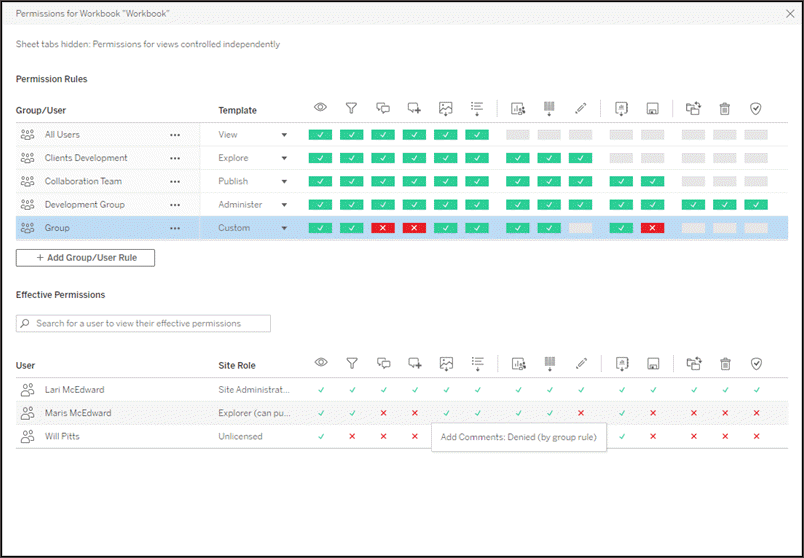Click the Filter funnel icon in Permission Rules header

tap(351, 108)
